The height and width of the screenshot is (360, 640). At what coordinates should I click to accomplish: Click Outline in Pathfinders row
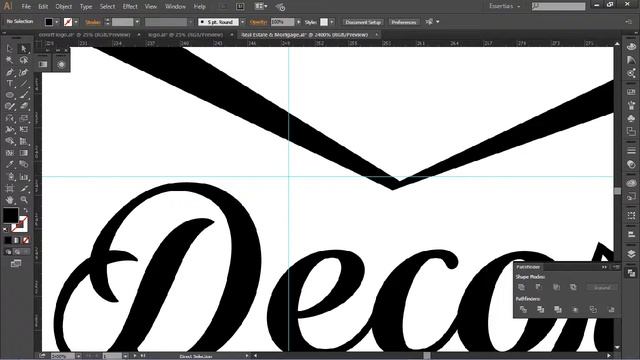tap(593, 310)
